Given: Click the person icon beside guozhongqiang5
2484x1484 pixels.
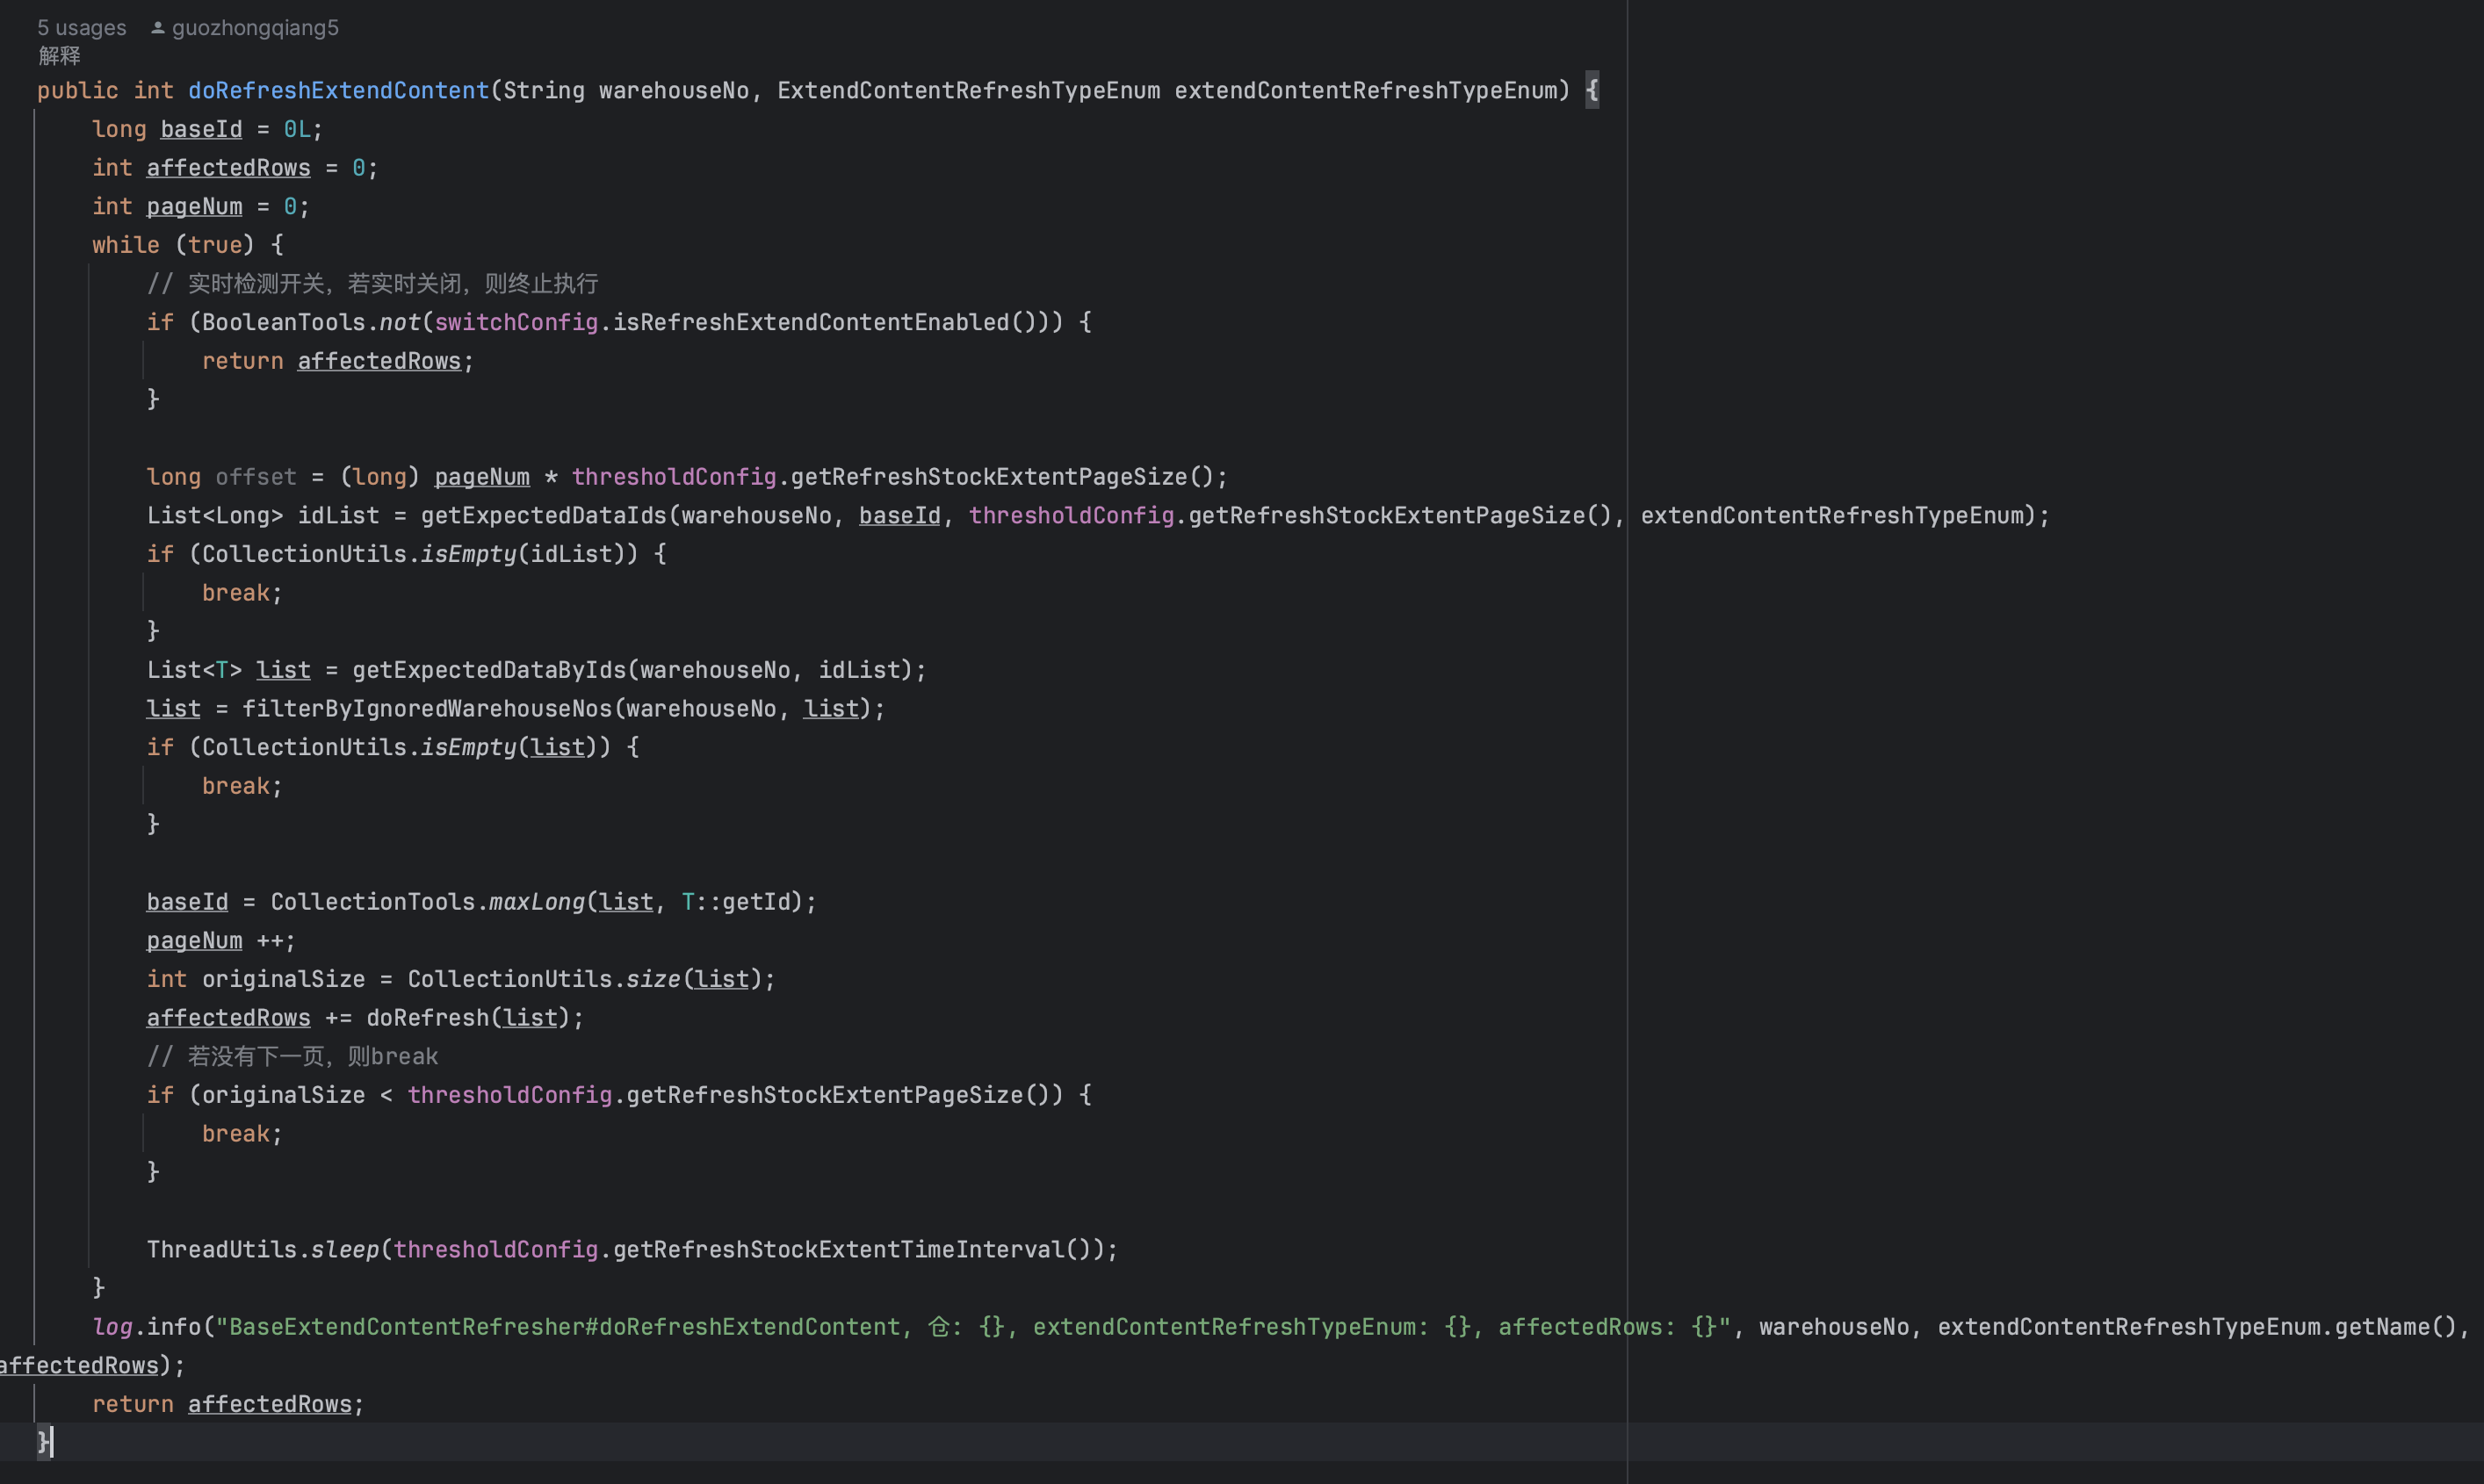Looking at the screenshot, I should coord(158,28).
